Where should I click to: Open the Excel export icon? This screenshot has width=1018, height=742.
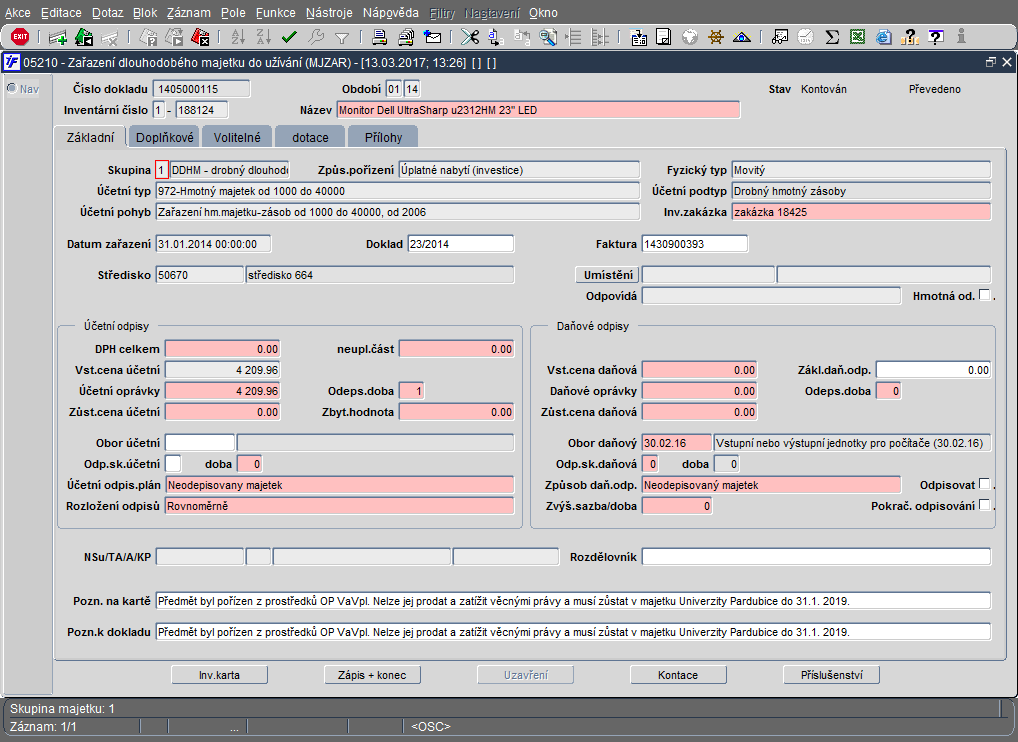pyautogui.click(x=857, y=38)
